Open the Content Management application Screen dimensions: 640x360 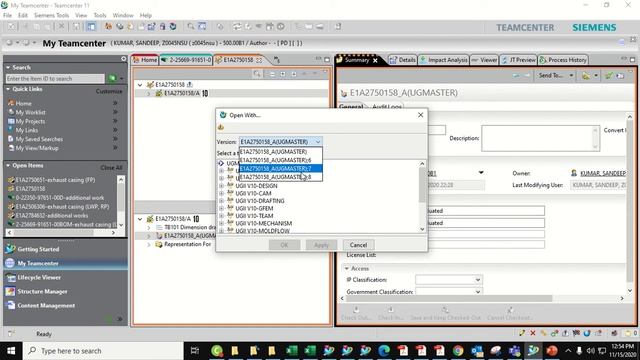click(x=46, y=305)
